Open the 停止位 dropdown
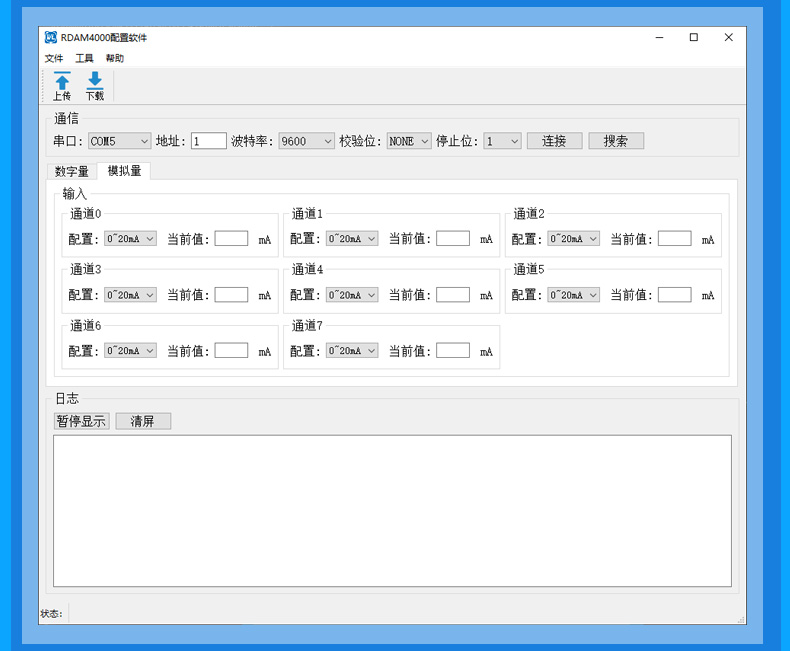This screenshot has width=790, height=651. coord(502,141)
